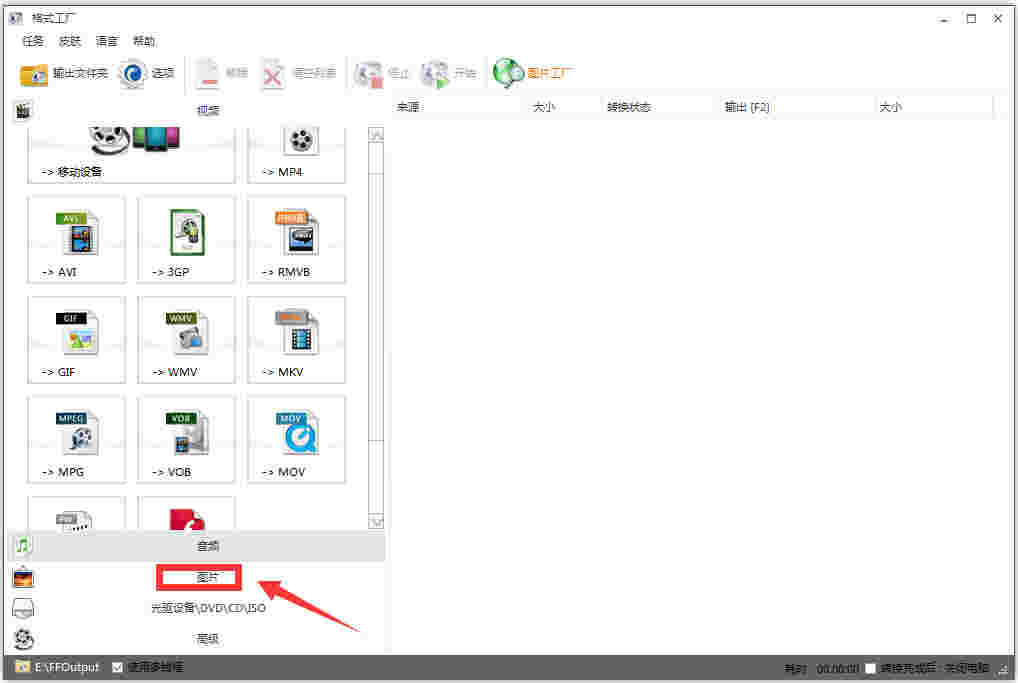Toggle the 转换完成后 关闭电脑 shutdown checkbox
Image resolution: width=1018 pixels, height=683 pixels.
871,668
